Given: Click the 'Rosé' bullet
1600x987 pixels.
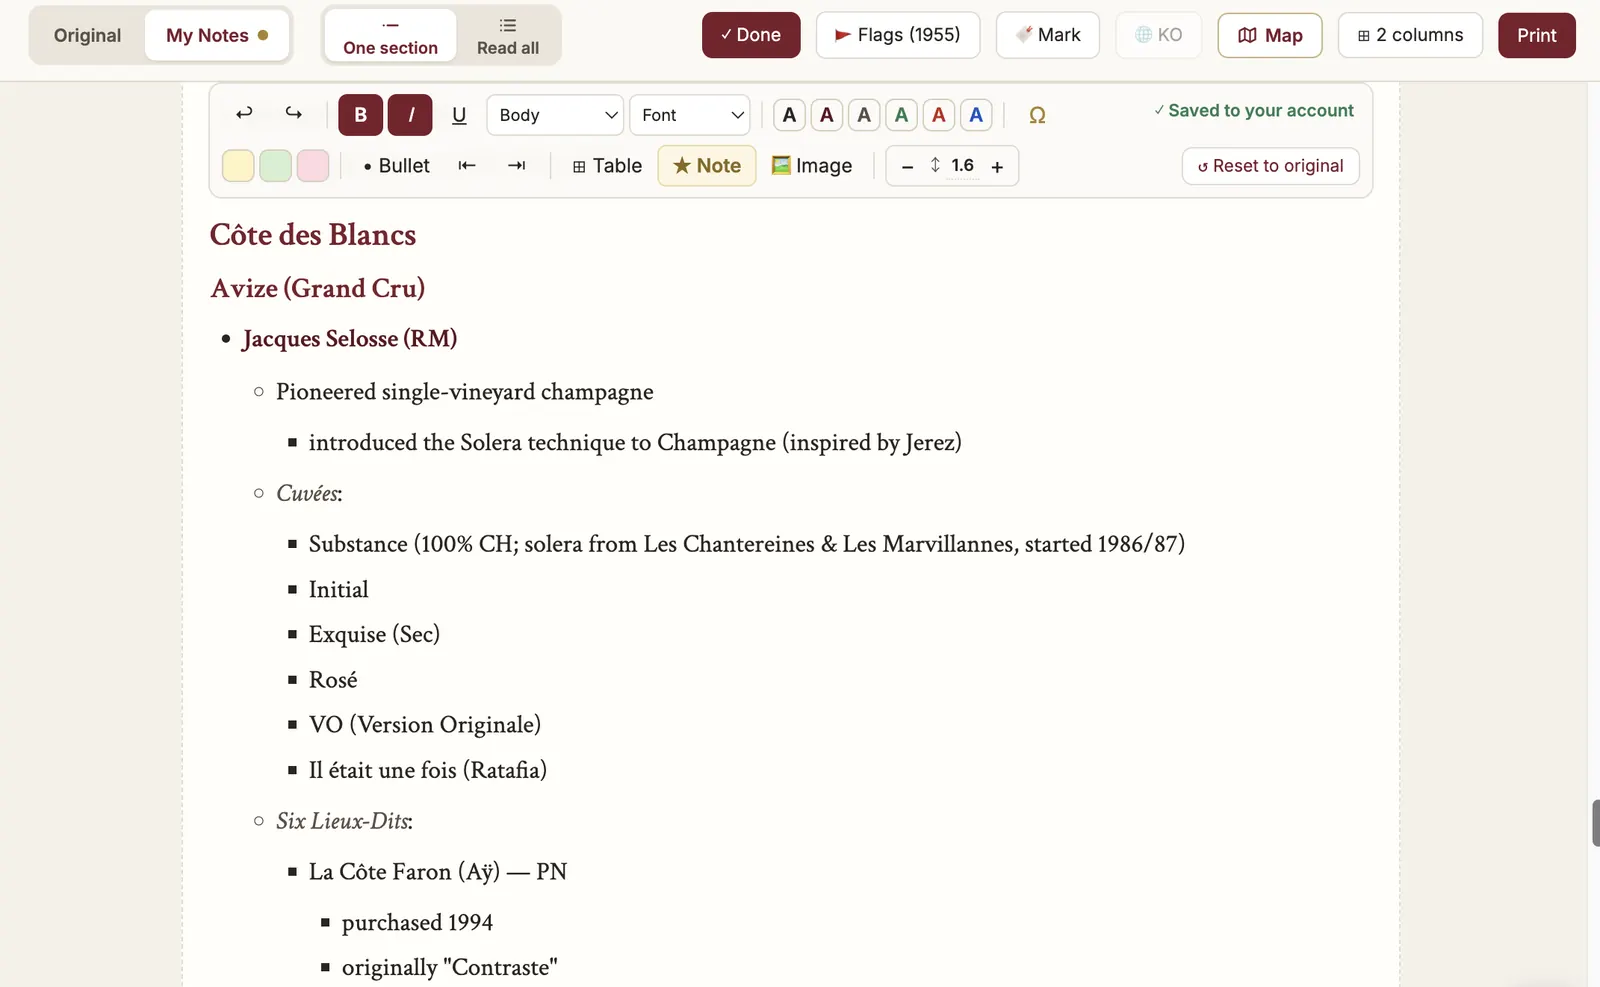Looking at the screenshot, I should click(333, 680).
